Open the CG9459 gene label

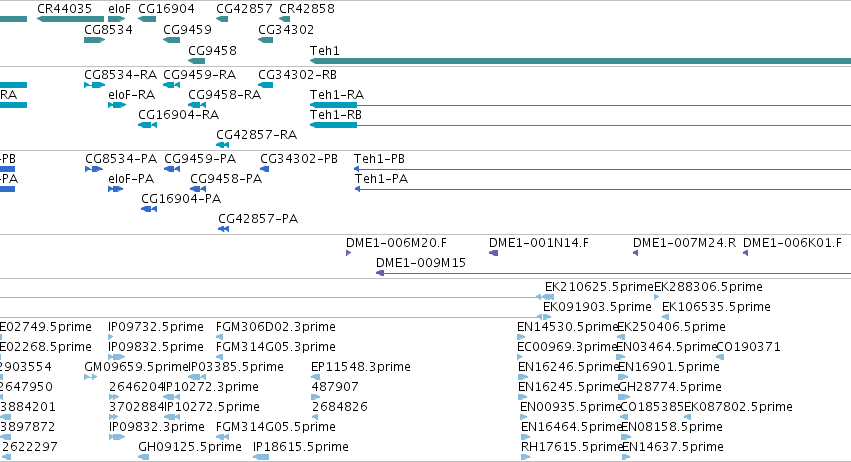click(187, 29)
